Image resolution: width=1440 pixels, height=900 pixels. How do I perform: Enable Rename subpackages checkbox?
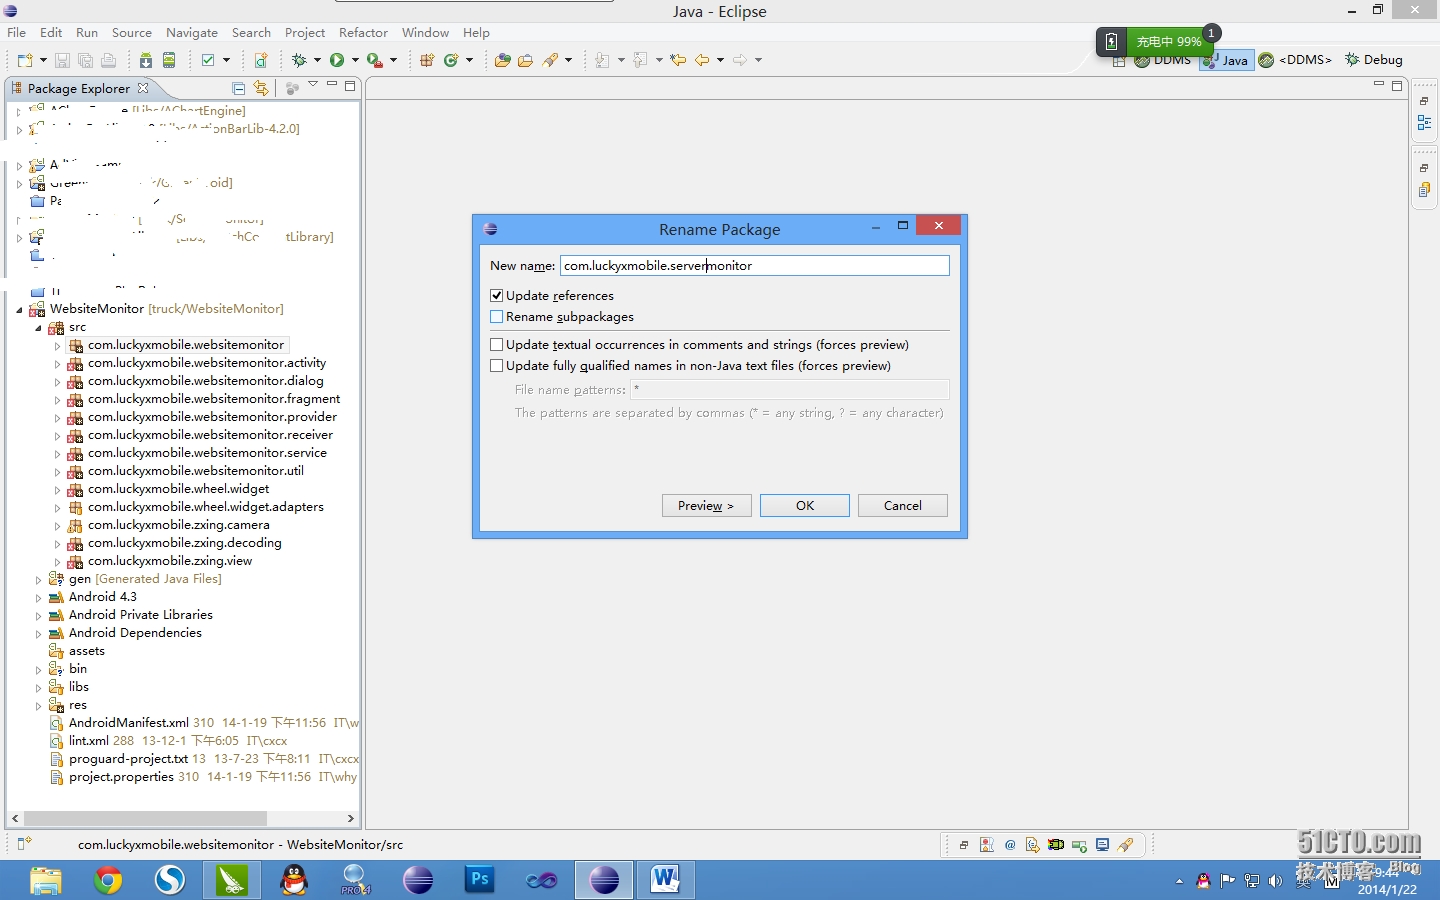[x=497, y=317]
